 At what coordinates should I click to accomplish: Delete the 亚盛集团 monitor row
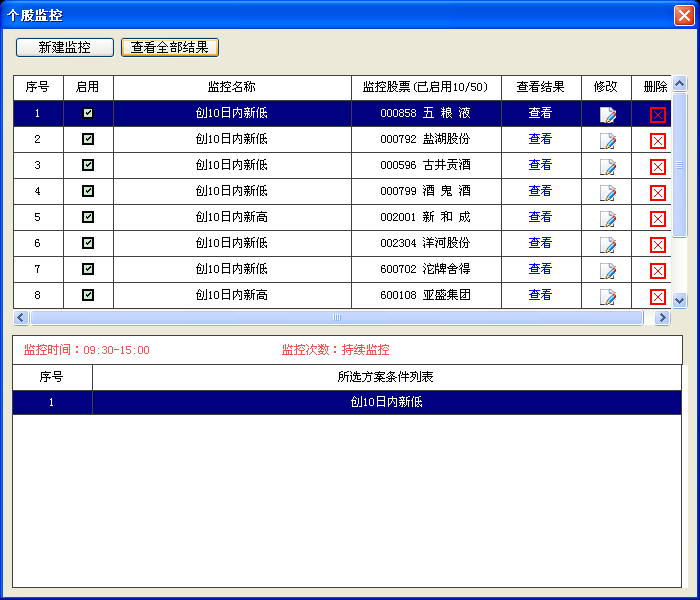[x=657, y=297]
